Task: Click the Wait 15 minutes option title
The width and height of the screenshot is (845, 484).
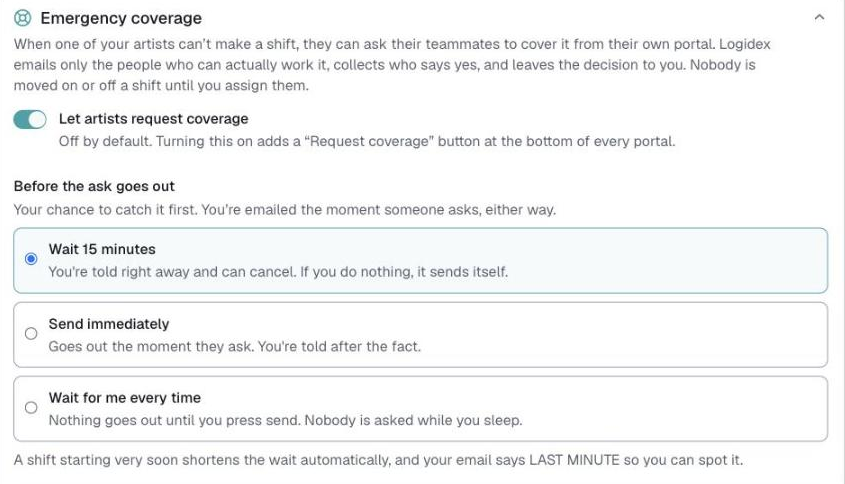Action: tap(102, 249)
